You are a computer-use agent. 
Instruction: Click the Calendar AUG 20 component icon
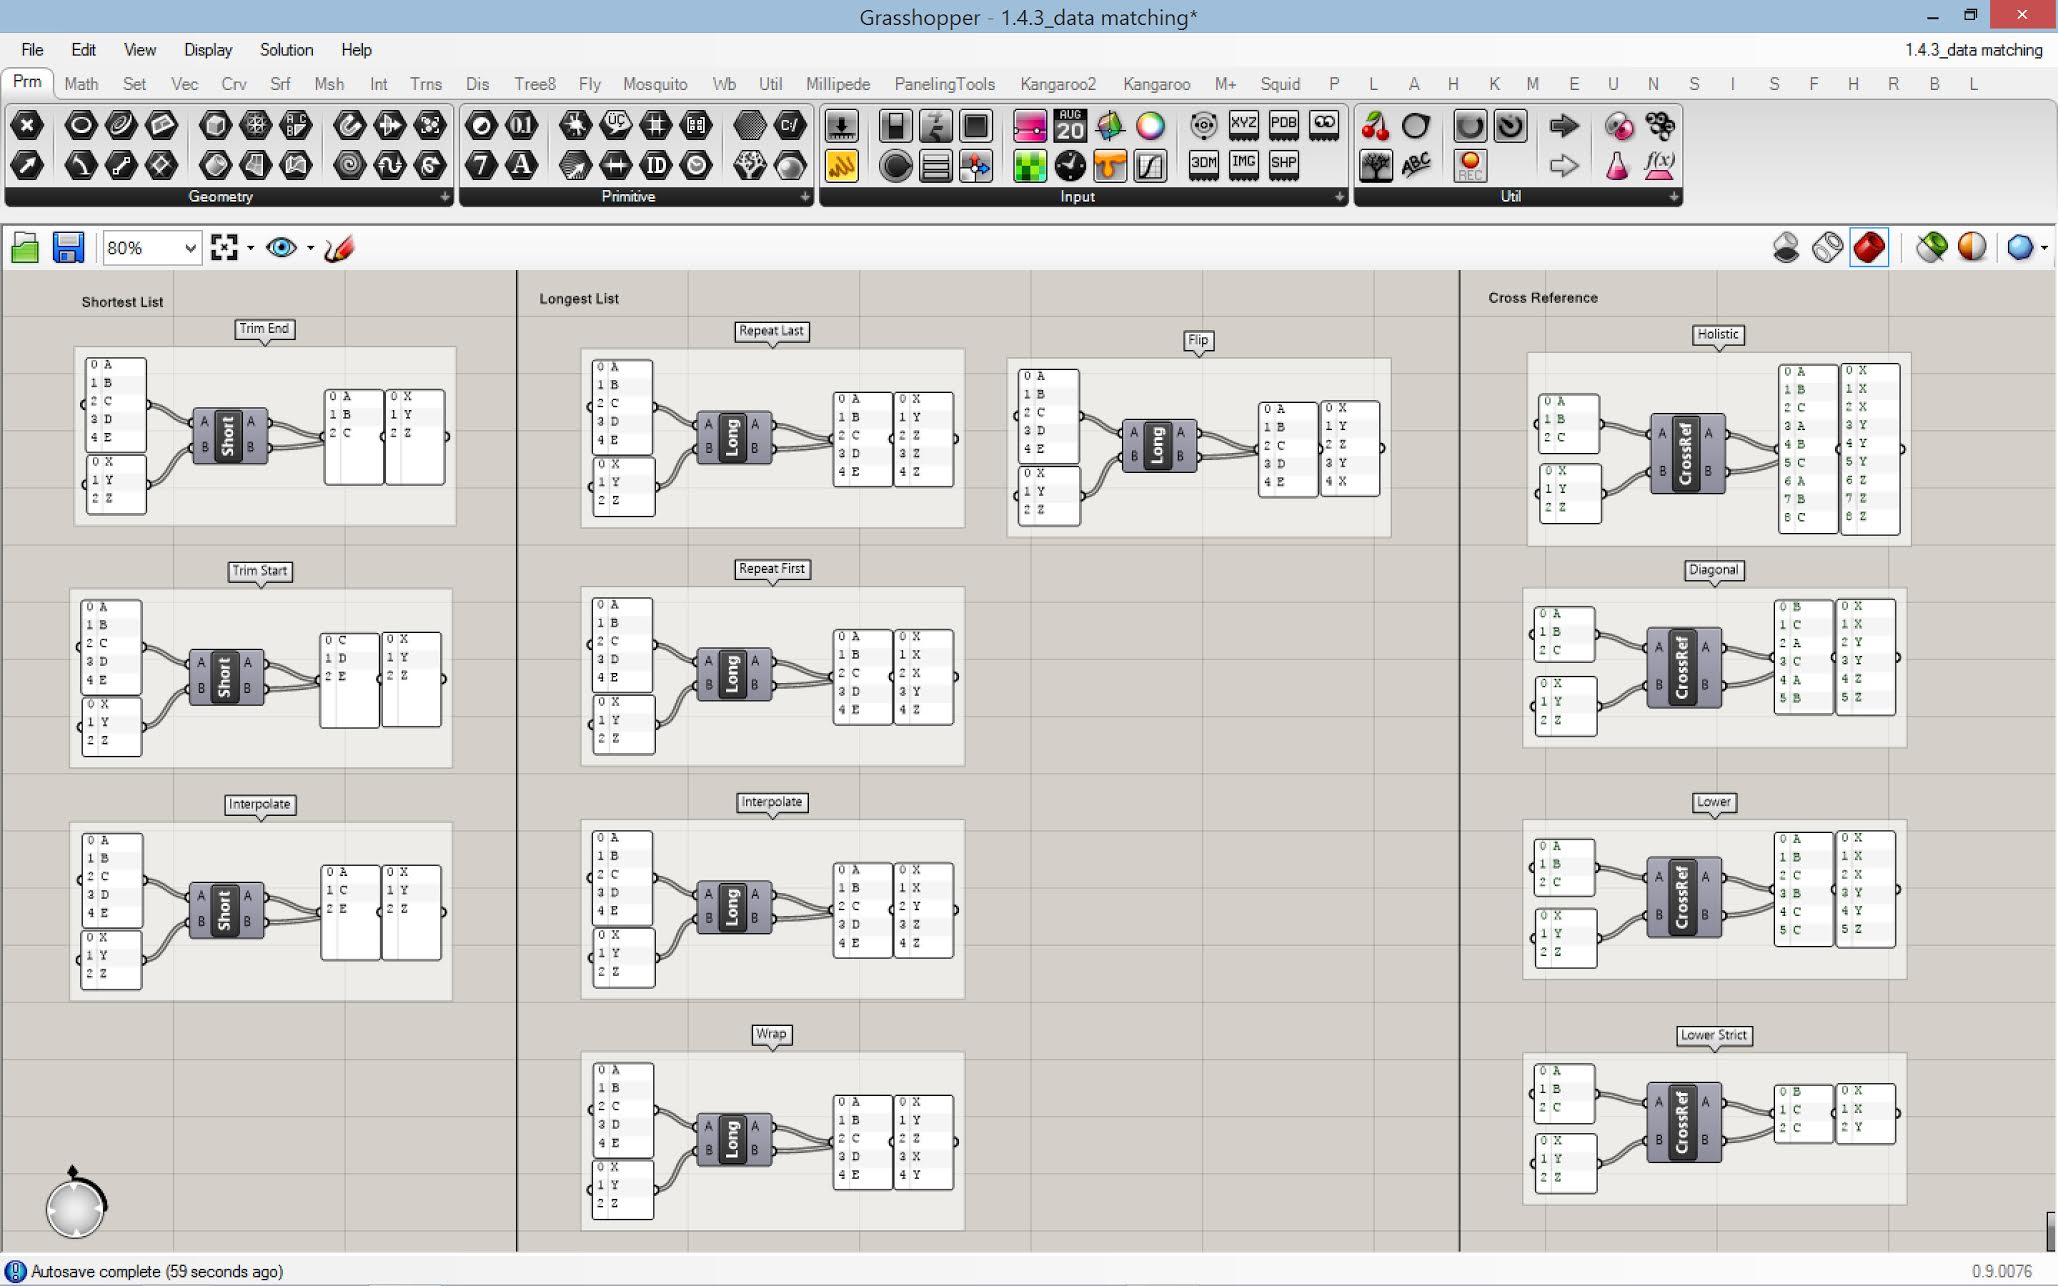pos(1070,126)
